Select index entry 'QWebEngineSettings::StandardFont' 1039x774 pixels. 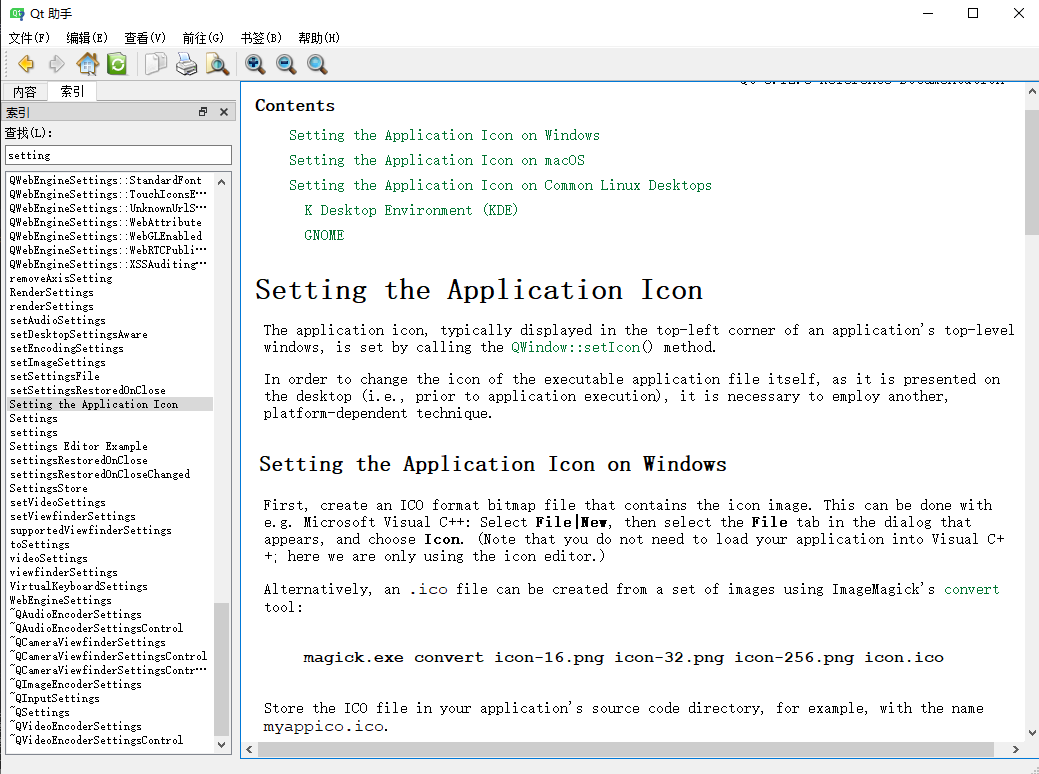110,180
